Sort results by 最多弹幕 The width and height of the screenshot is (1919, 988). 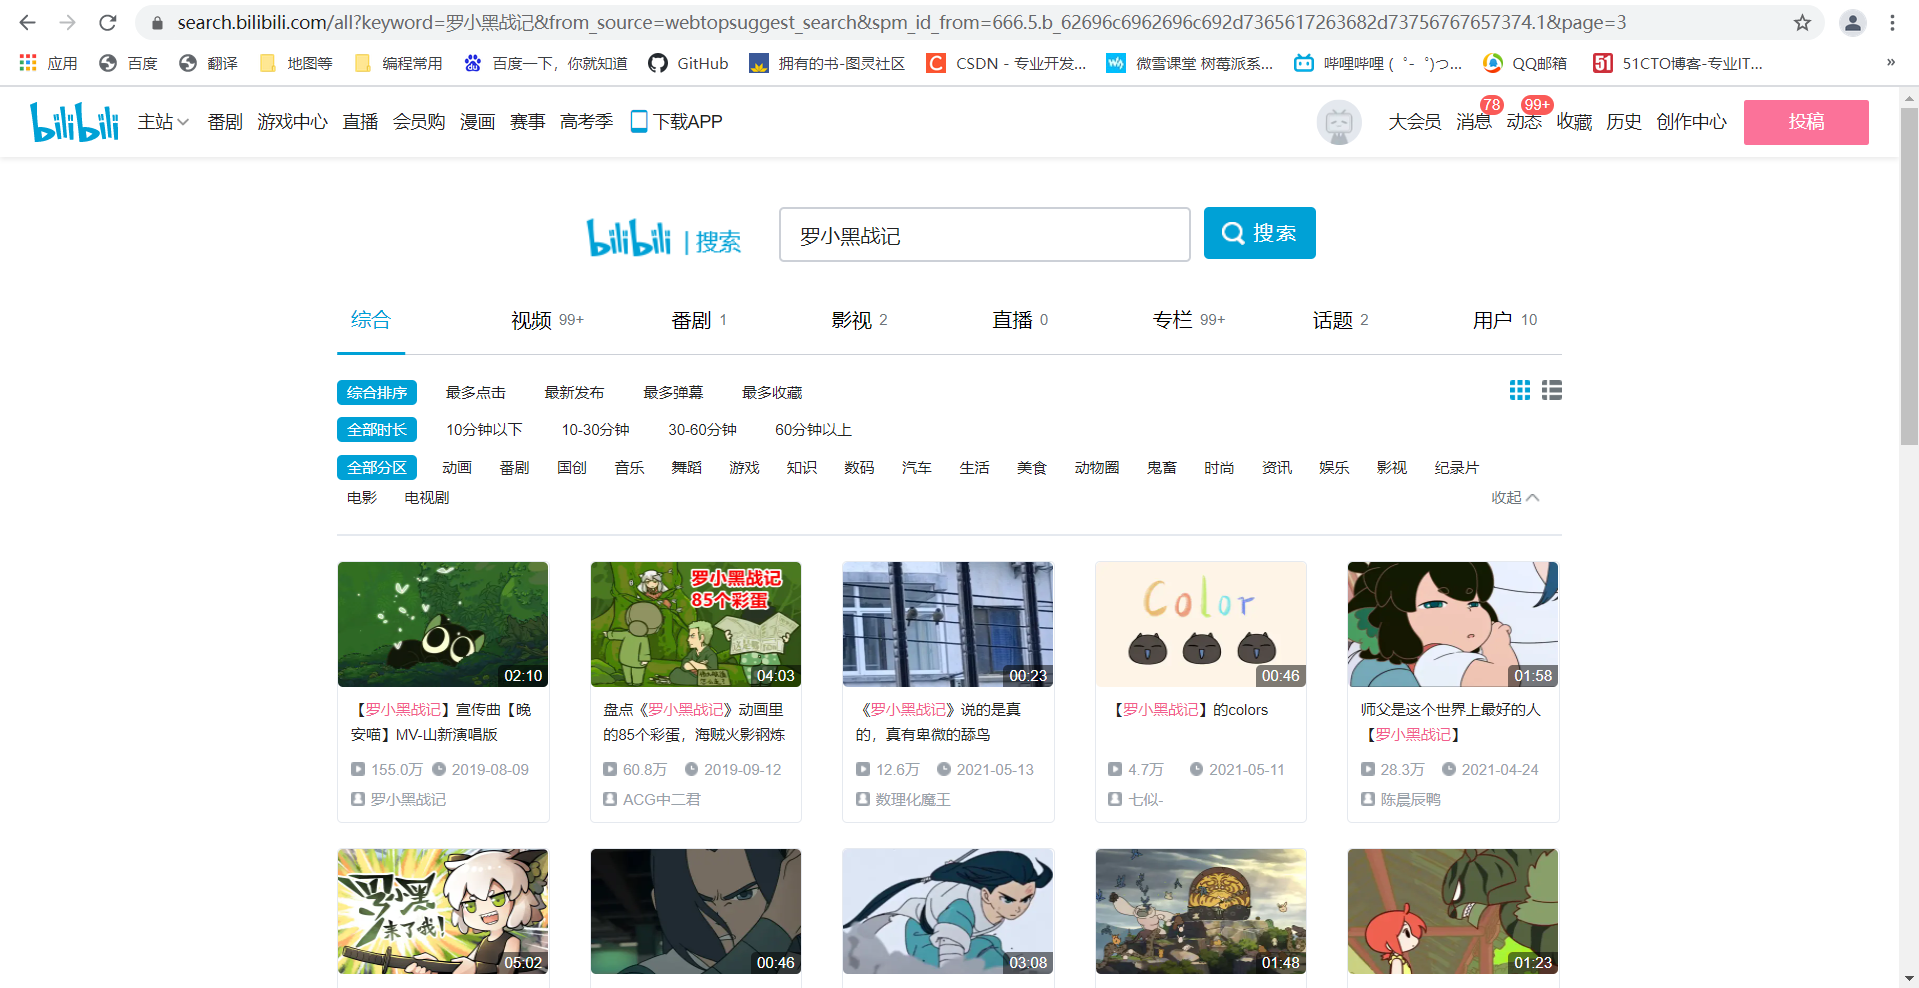click(x=673, y=393)
